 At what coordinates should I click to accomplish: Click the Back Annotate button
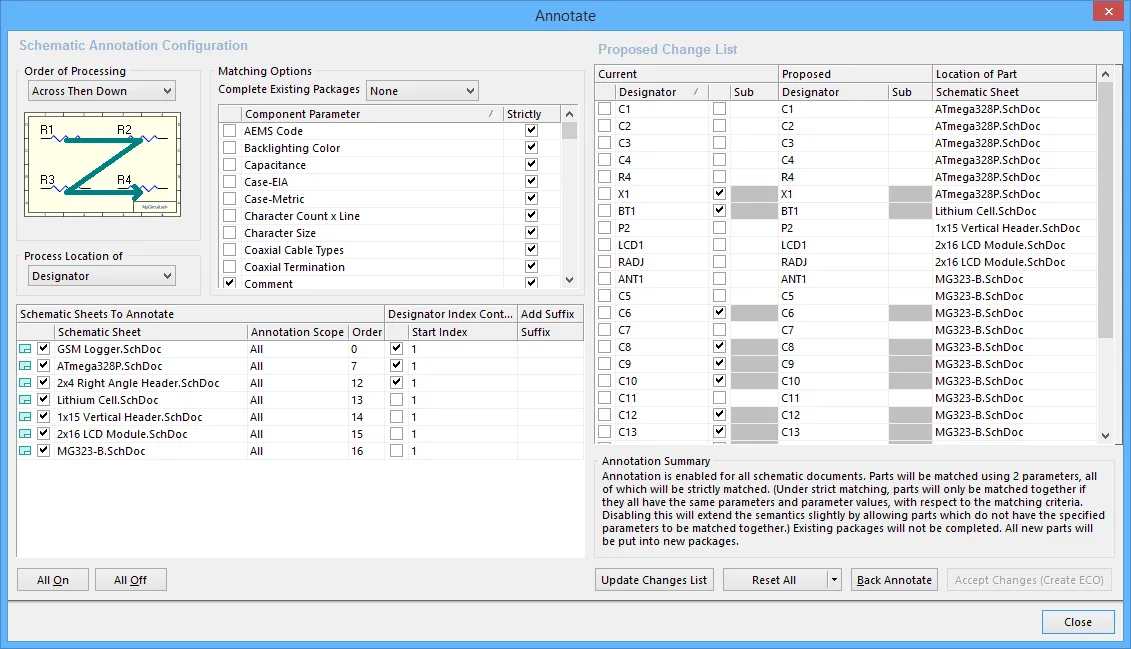point(894,580)
